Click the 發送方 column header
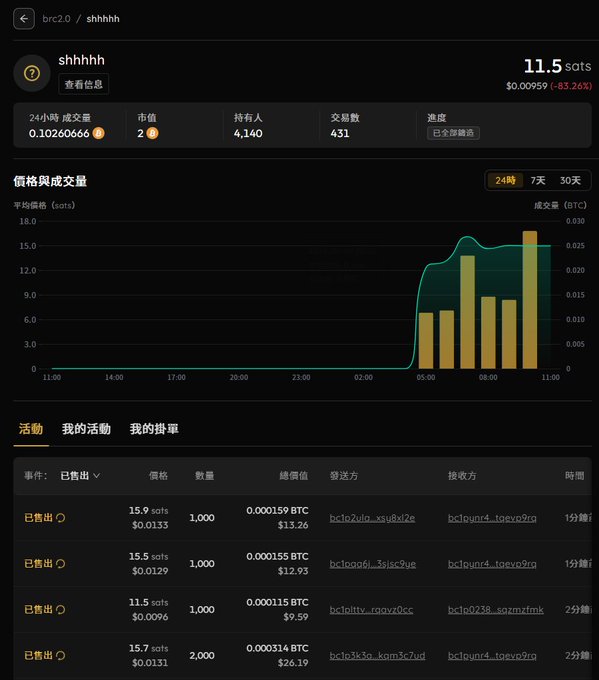The image size is (599, 680). point(344,476)
